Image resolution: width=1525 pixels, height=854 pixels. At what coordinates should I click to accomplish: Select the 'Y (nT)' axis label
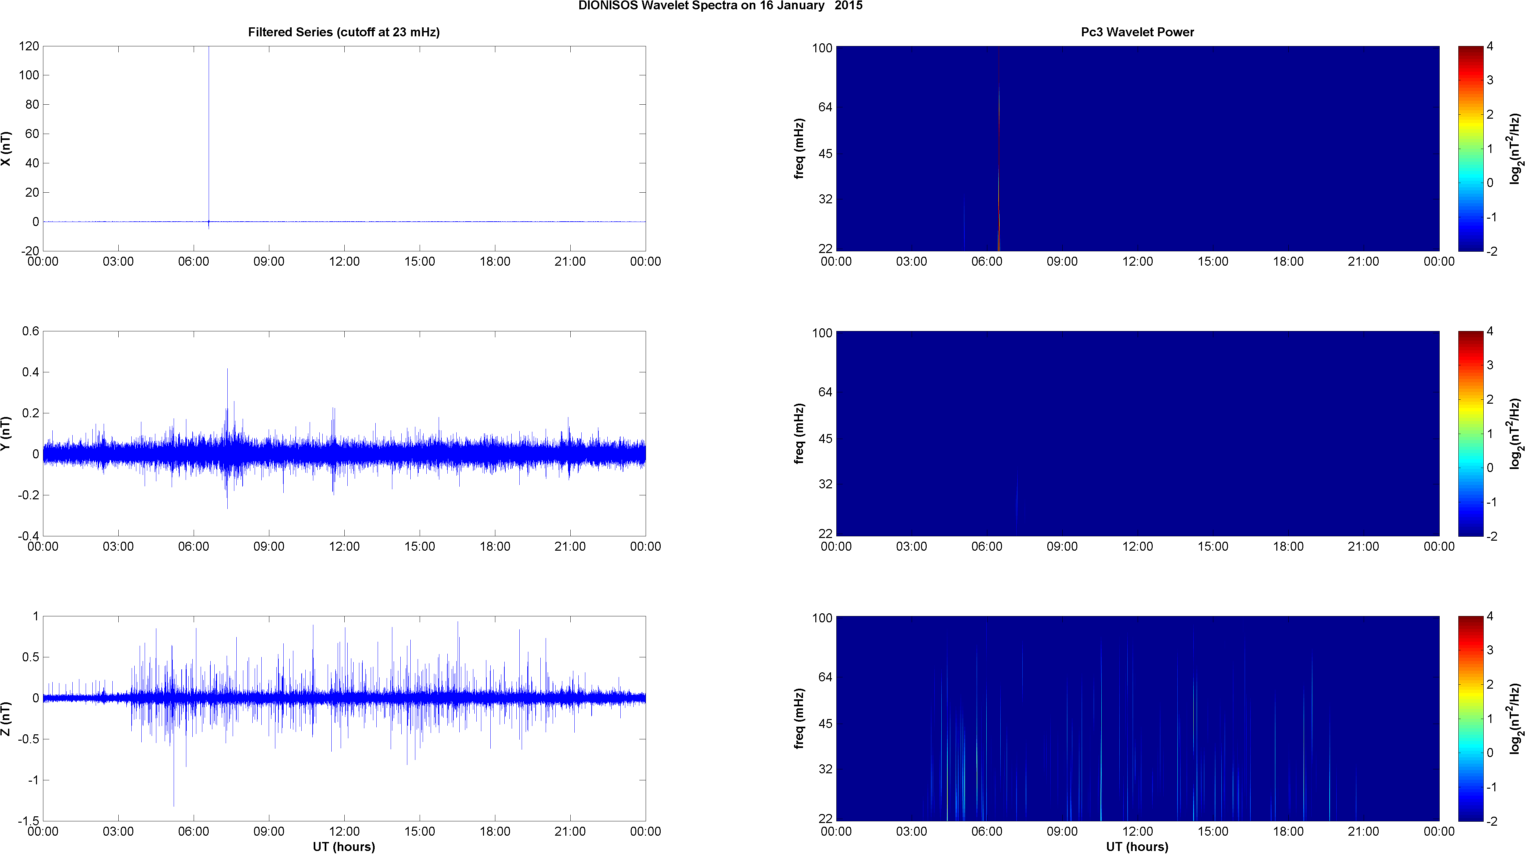click(x=7, y=434)
